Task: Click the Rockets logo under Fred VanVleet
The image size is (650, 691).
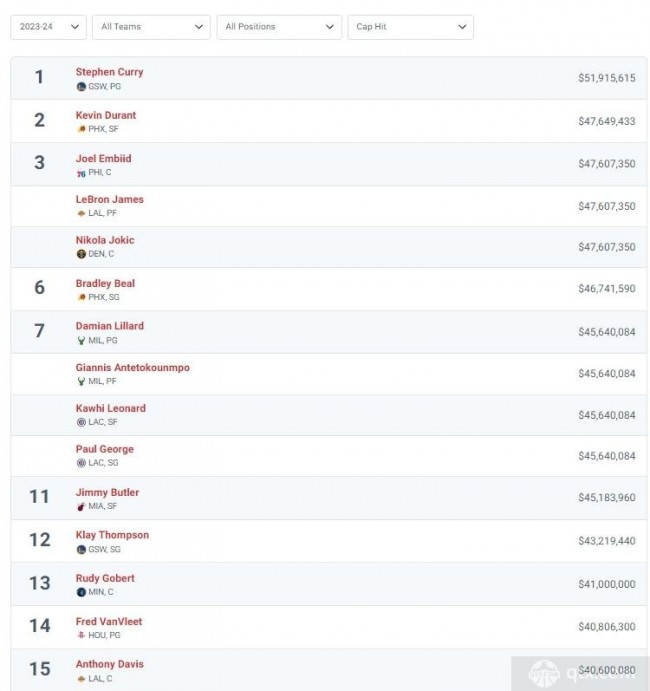Action: point(81,636)
